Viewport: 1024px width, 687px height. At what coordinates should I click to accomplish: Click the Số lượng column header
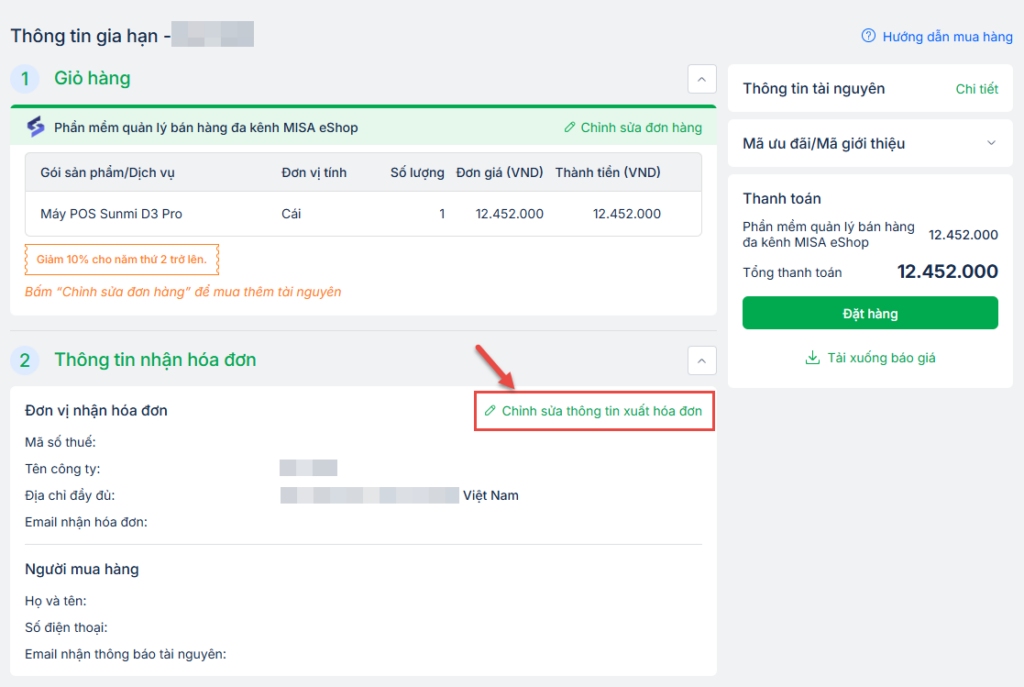[x=417, y=172]
